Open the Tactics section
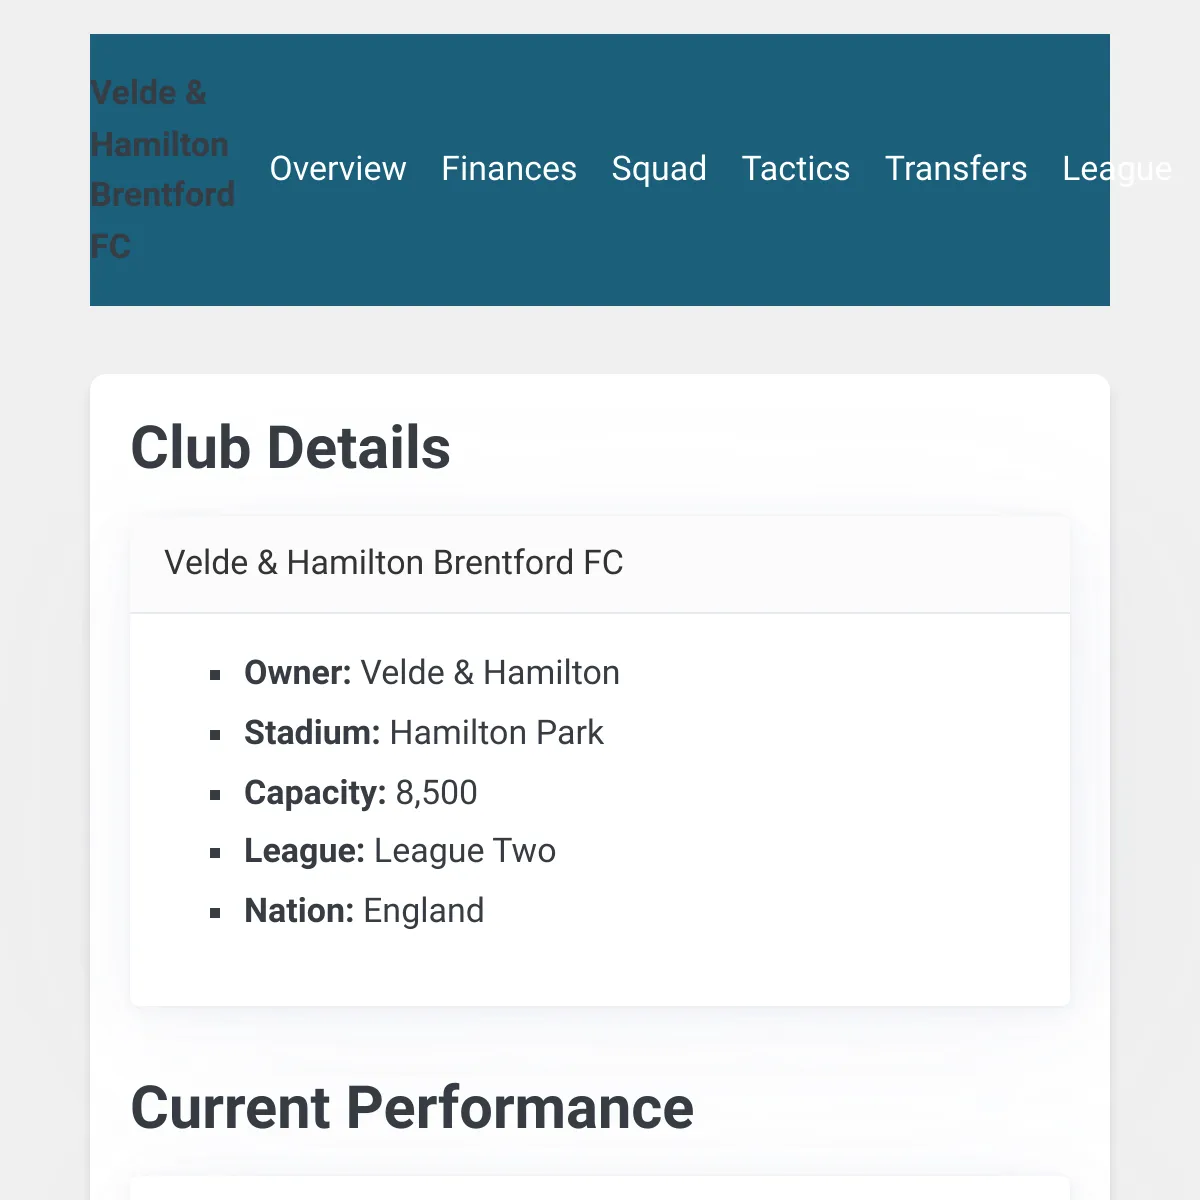The height and width of the screenshot is (1200, 1200). pos(796,169)
